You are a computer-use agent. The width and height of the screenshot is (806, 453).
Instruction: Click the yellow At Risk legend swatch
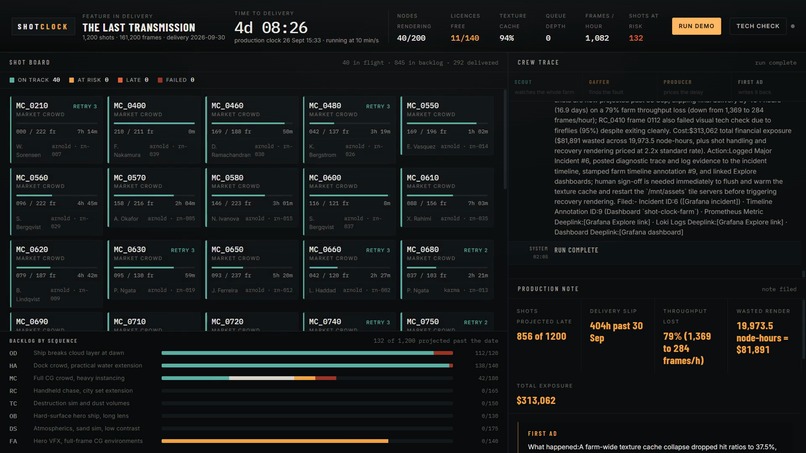coord(71,80)
